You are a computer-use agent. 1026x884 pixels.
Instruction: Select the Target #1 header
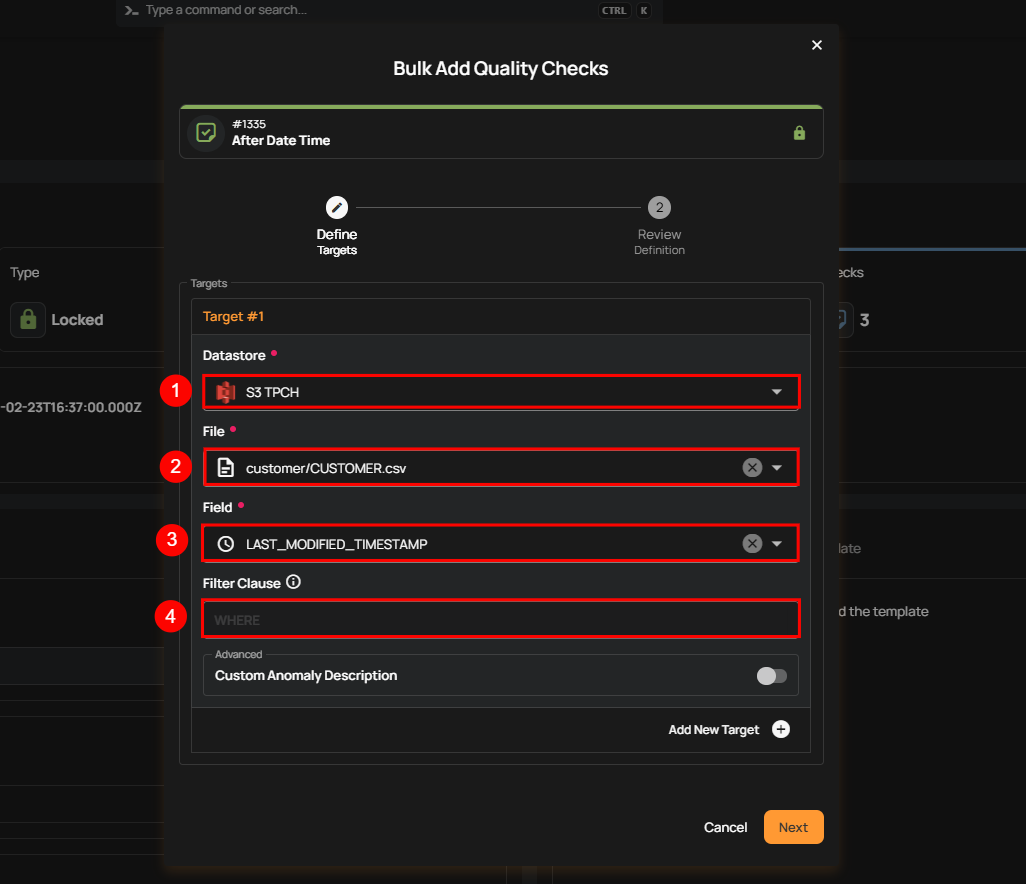pyautogui.click(x=233, y=316)
